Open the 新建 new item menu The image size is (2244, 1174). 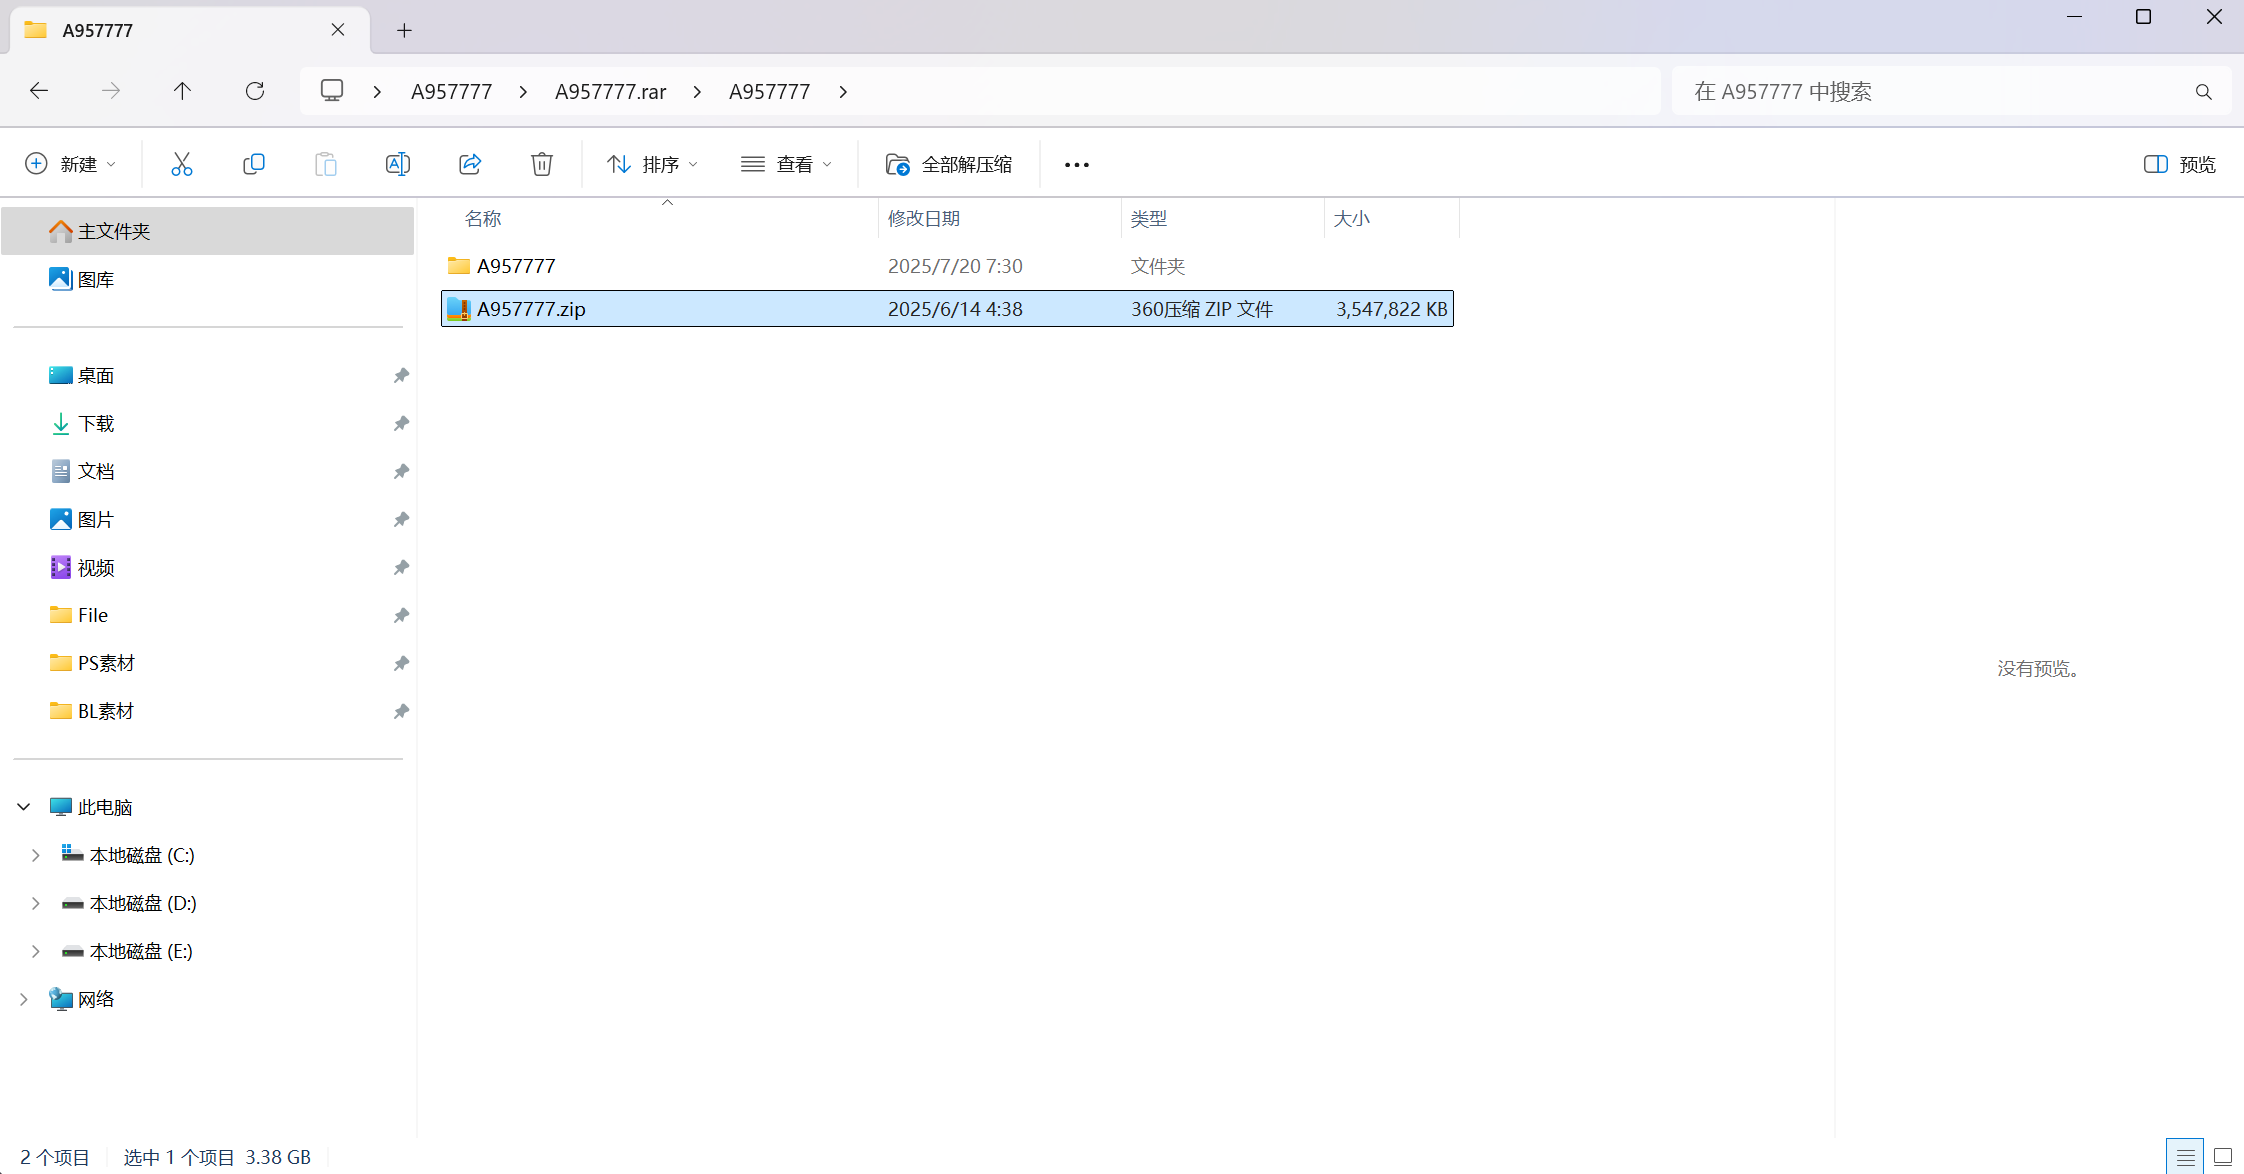pos(71,164)
